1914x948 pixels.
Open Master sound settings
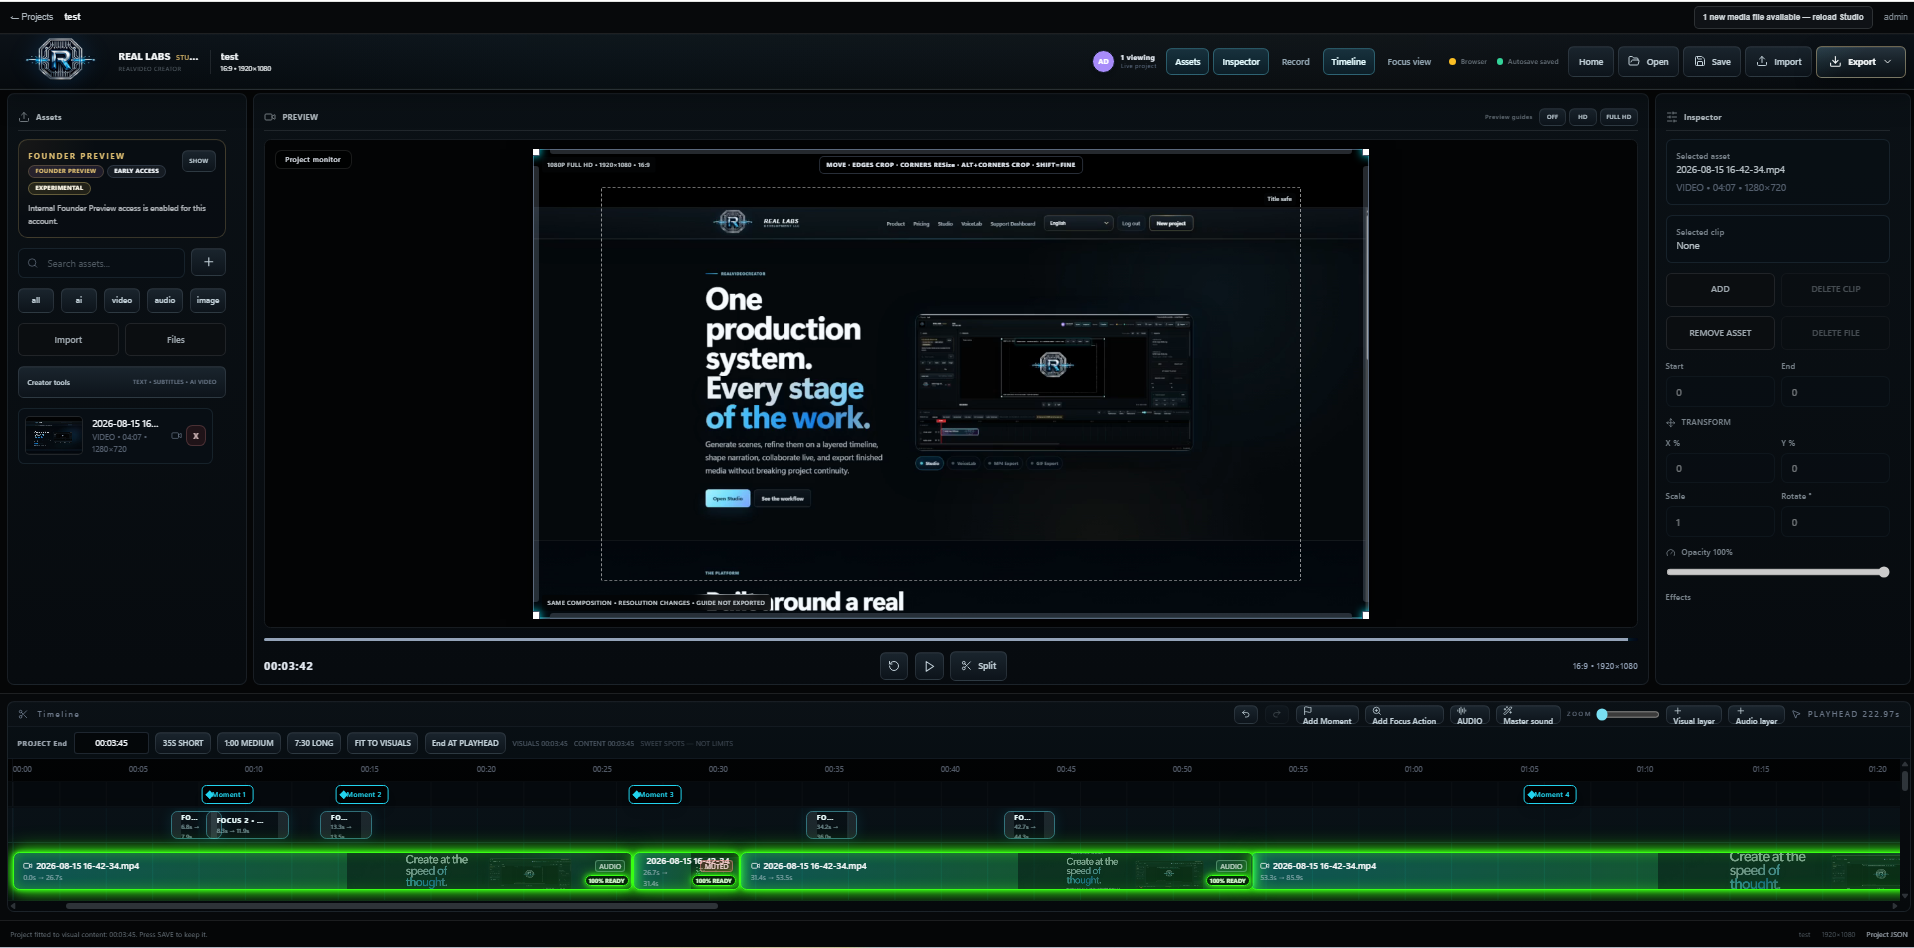[x=1528, y=715]
